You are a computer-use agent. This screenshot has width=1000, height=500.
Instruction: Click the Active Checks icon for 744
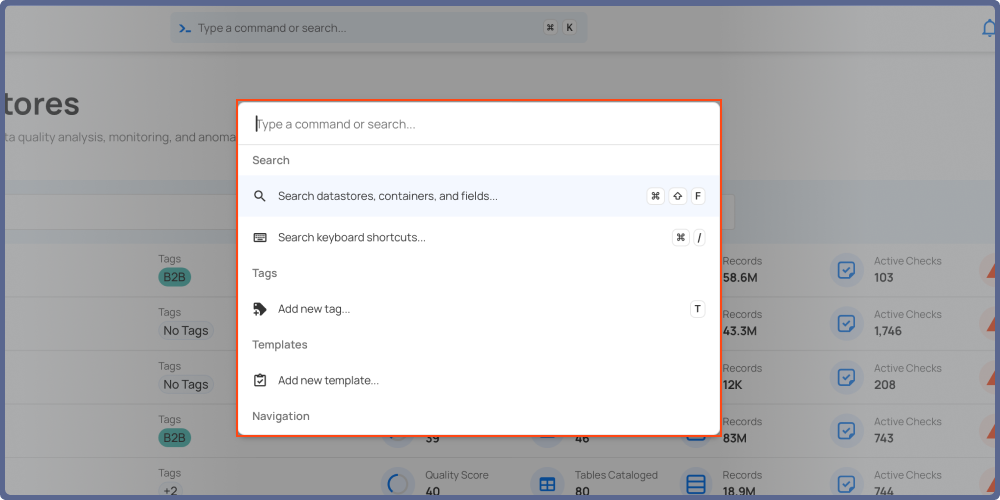846,484
